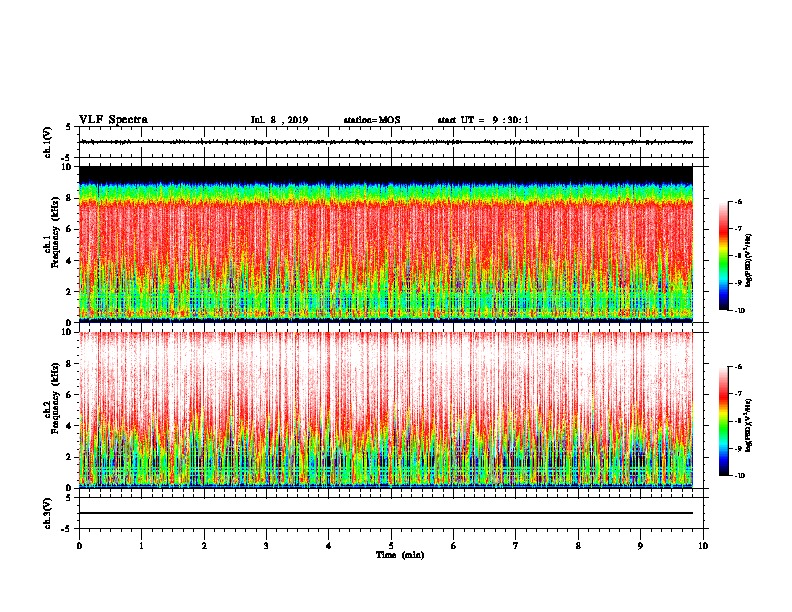Click time axis tick label "4"

[x=329, y=546]
